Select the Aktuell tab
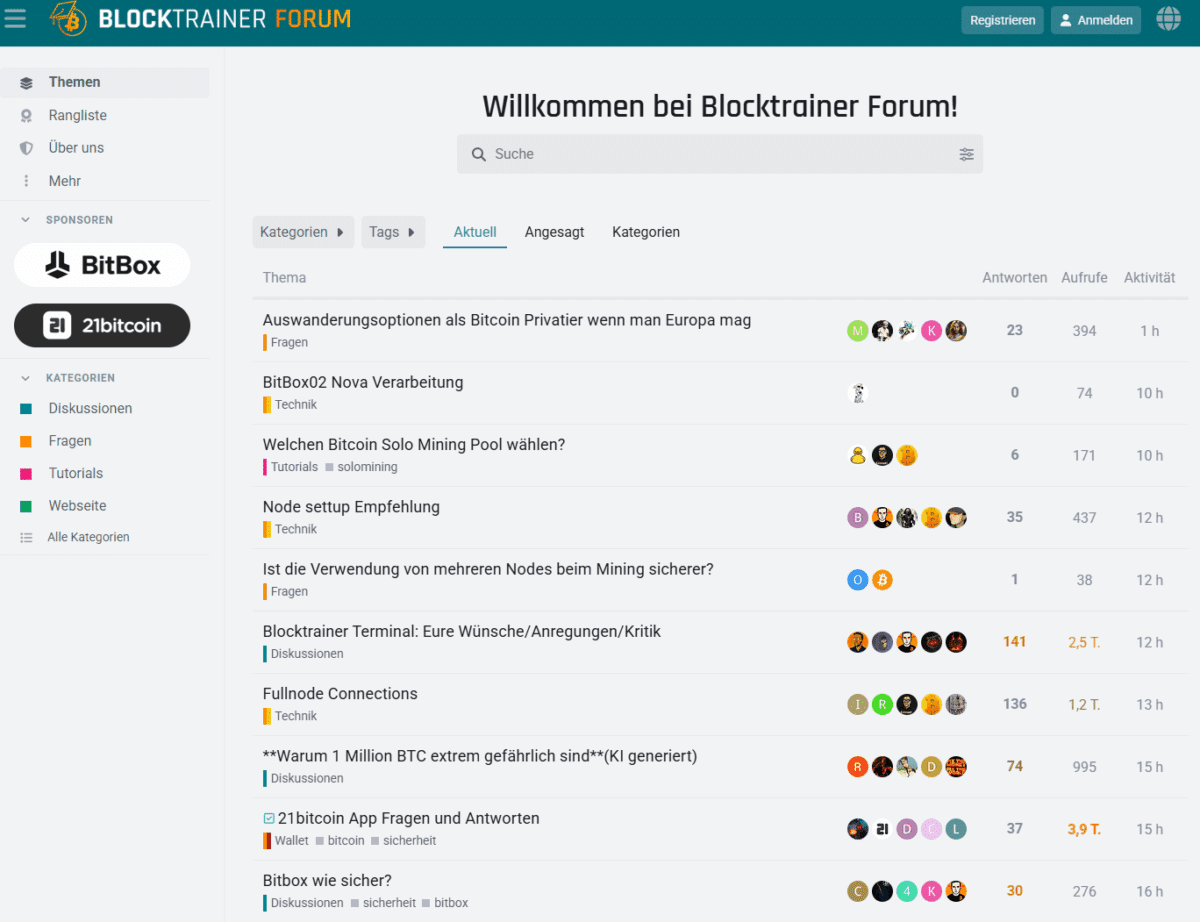Screen dimensions: 1200x922 (474, 231)
